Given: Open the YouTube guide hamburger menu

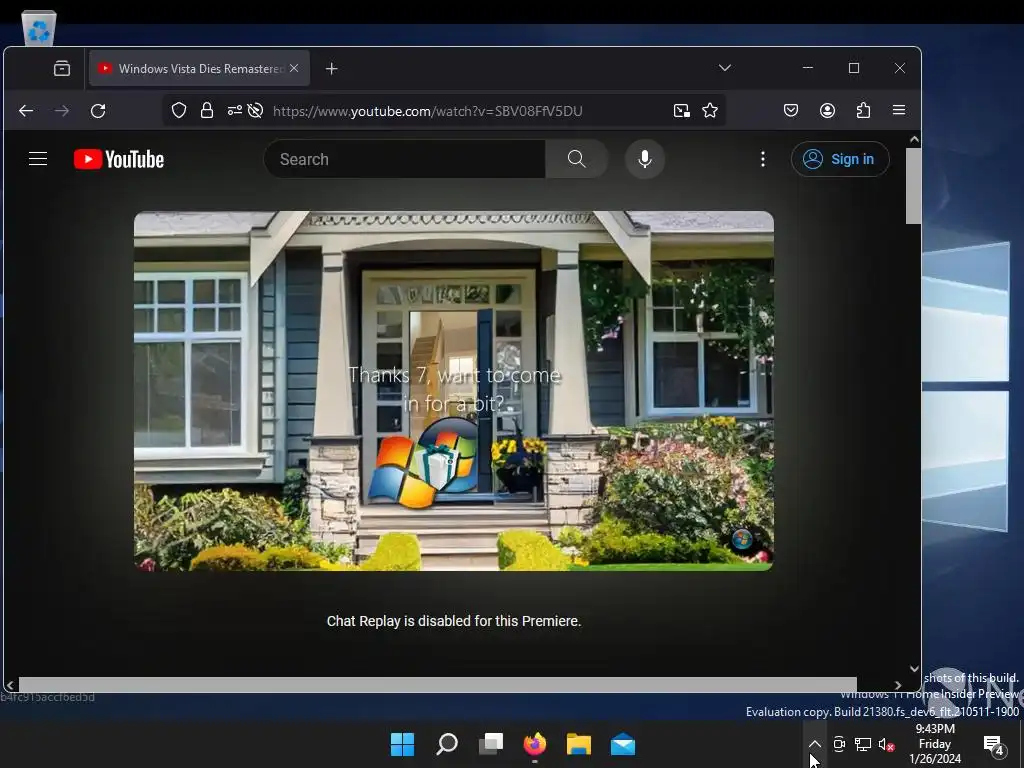Looking at the screenshot, I should pos(38,159).
